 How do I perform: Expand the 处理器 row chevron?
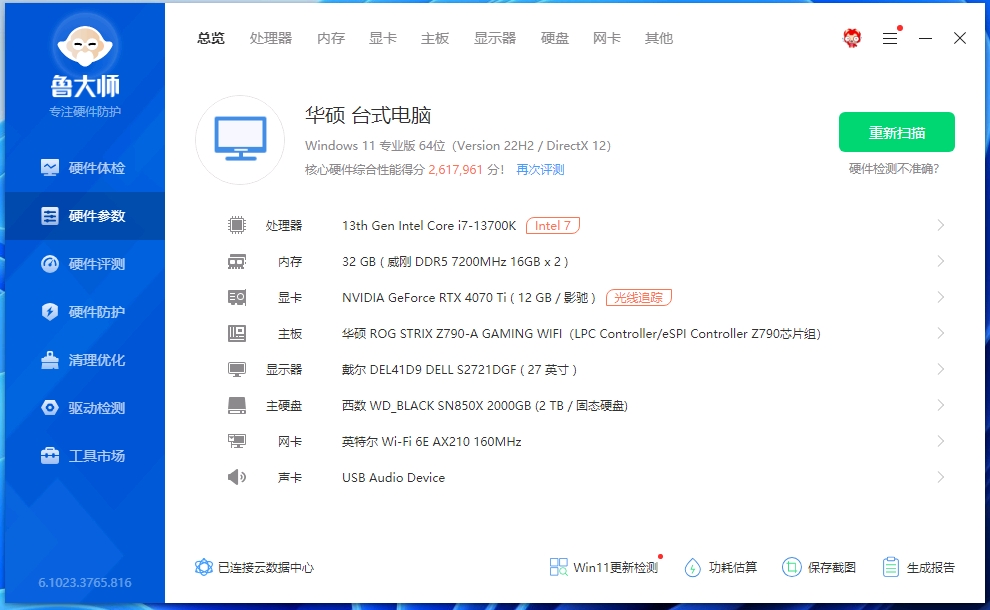tap(941, 225)
